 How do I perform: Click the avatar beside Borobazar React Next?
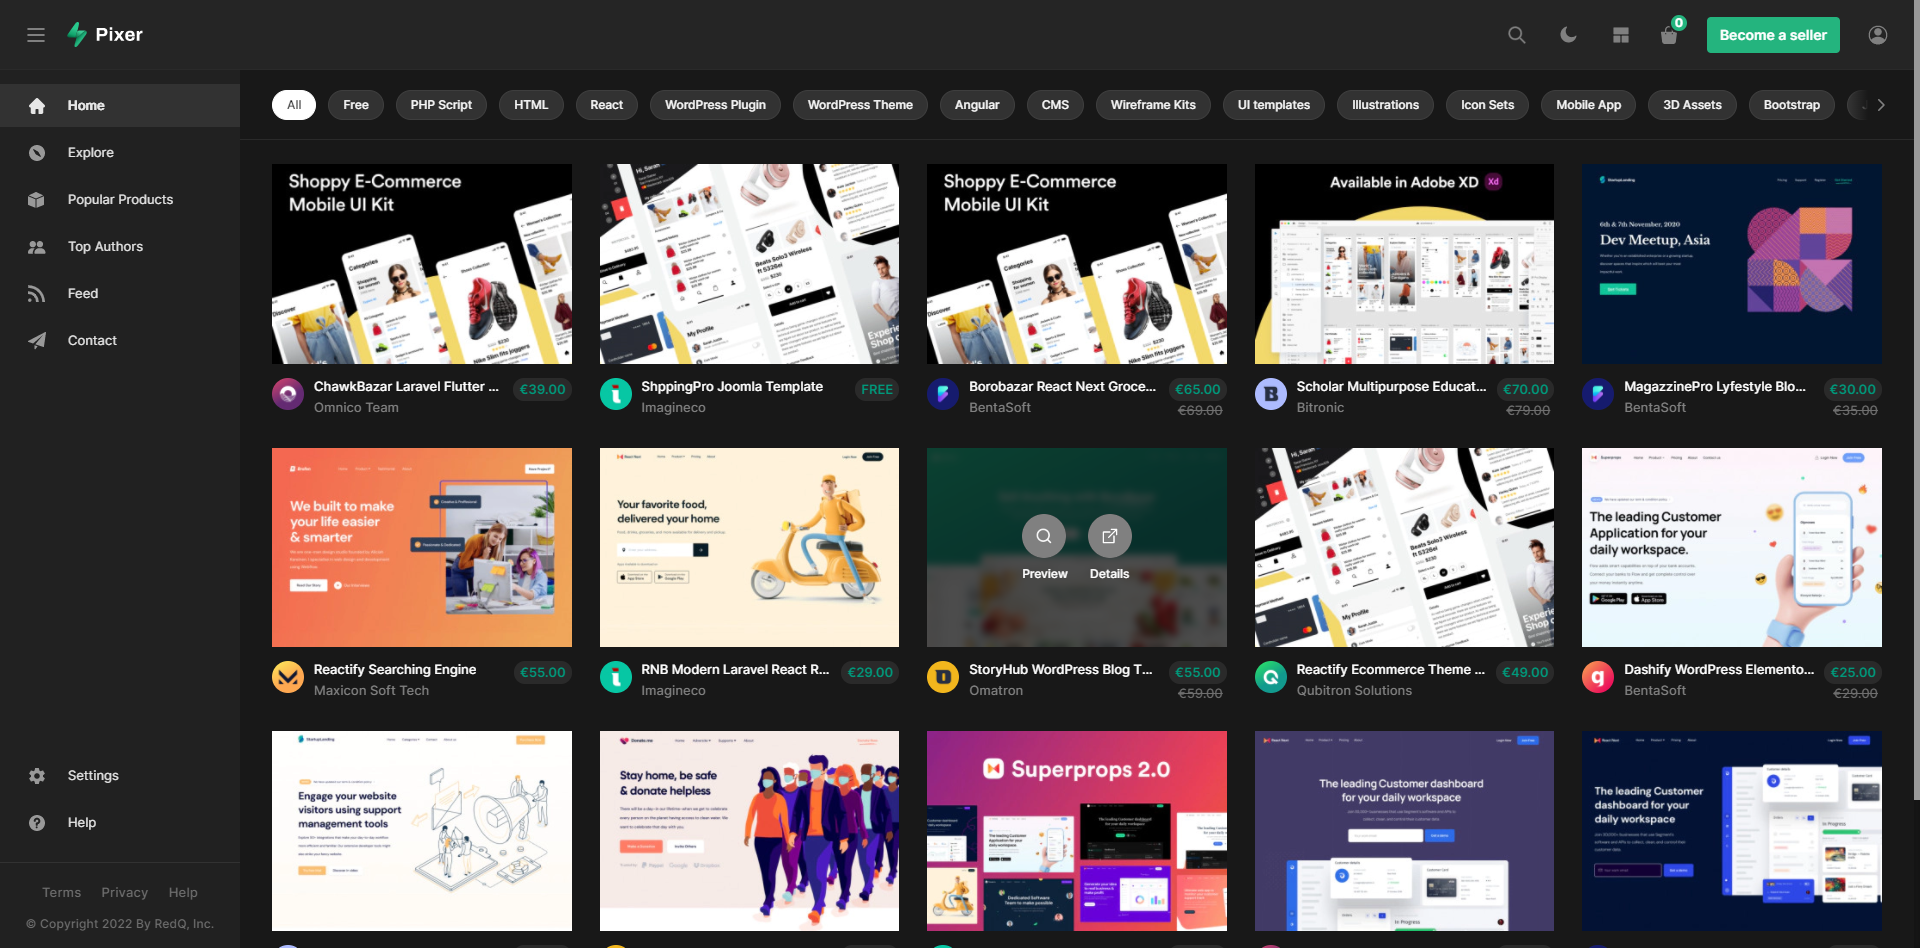click(x=943, y=394)
